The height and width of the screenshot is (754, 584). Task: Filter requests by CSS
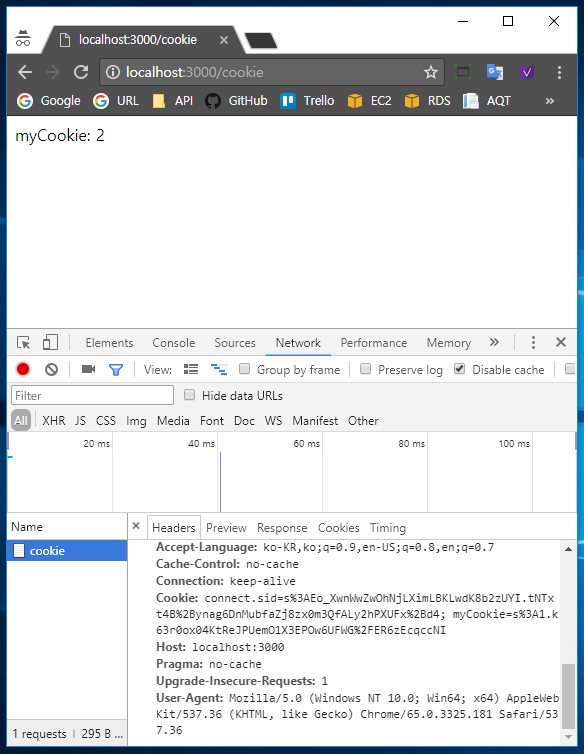tap(106, 421)
